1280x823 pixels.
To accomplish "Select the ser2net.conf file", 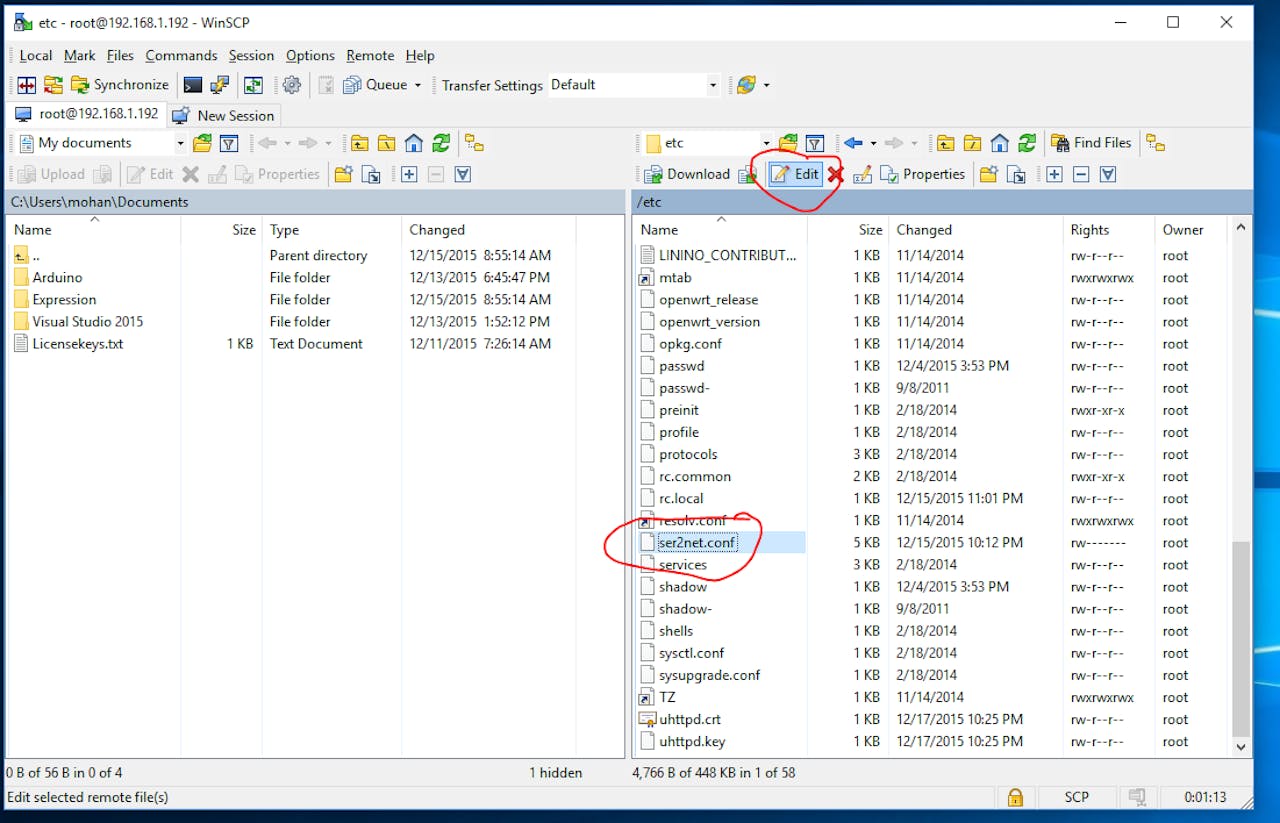I will coord(697,543).
